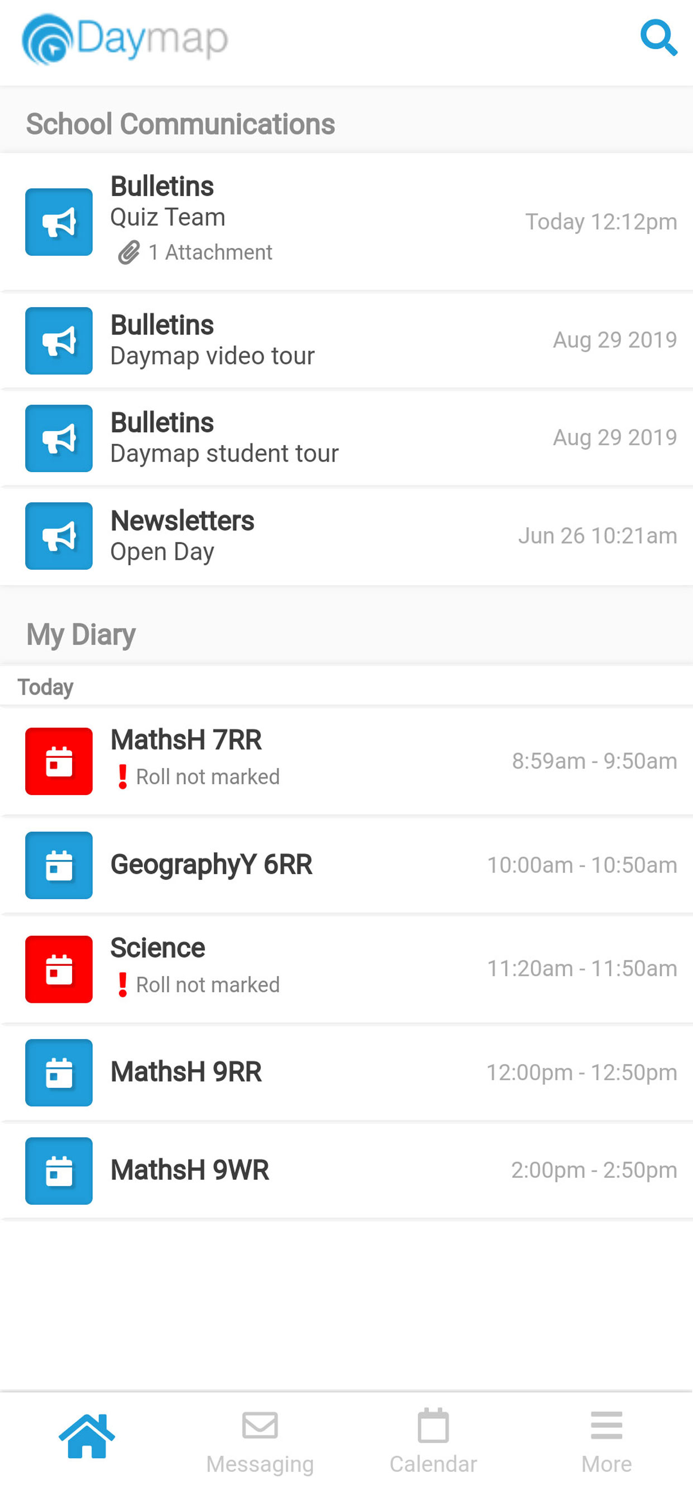
Task: Tap the red calendar icon for MathsH 7RR
Action: [x=59, y=761]
